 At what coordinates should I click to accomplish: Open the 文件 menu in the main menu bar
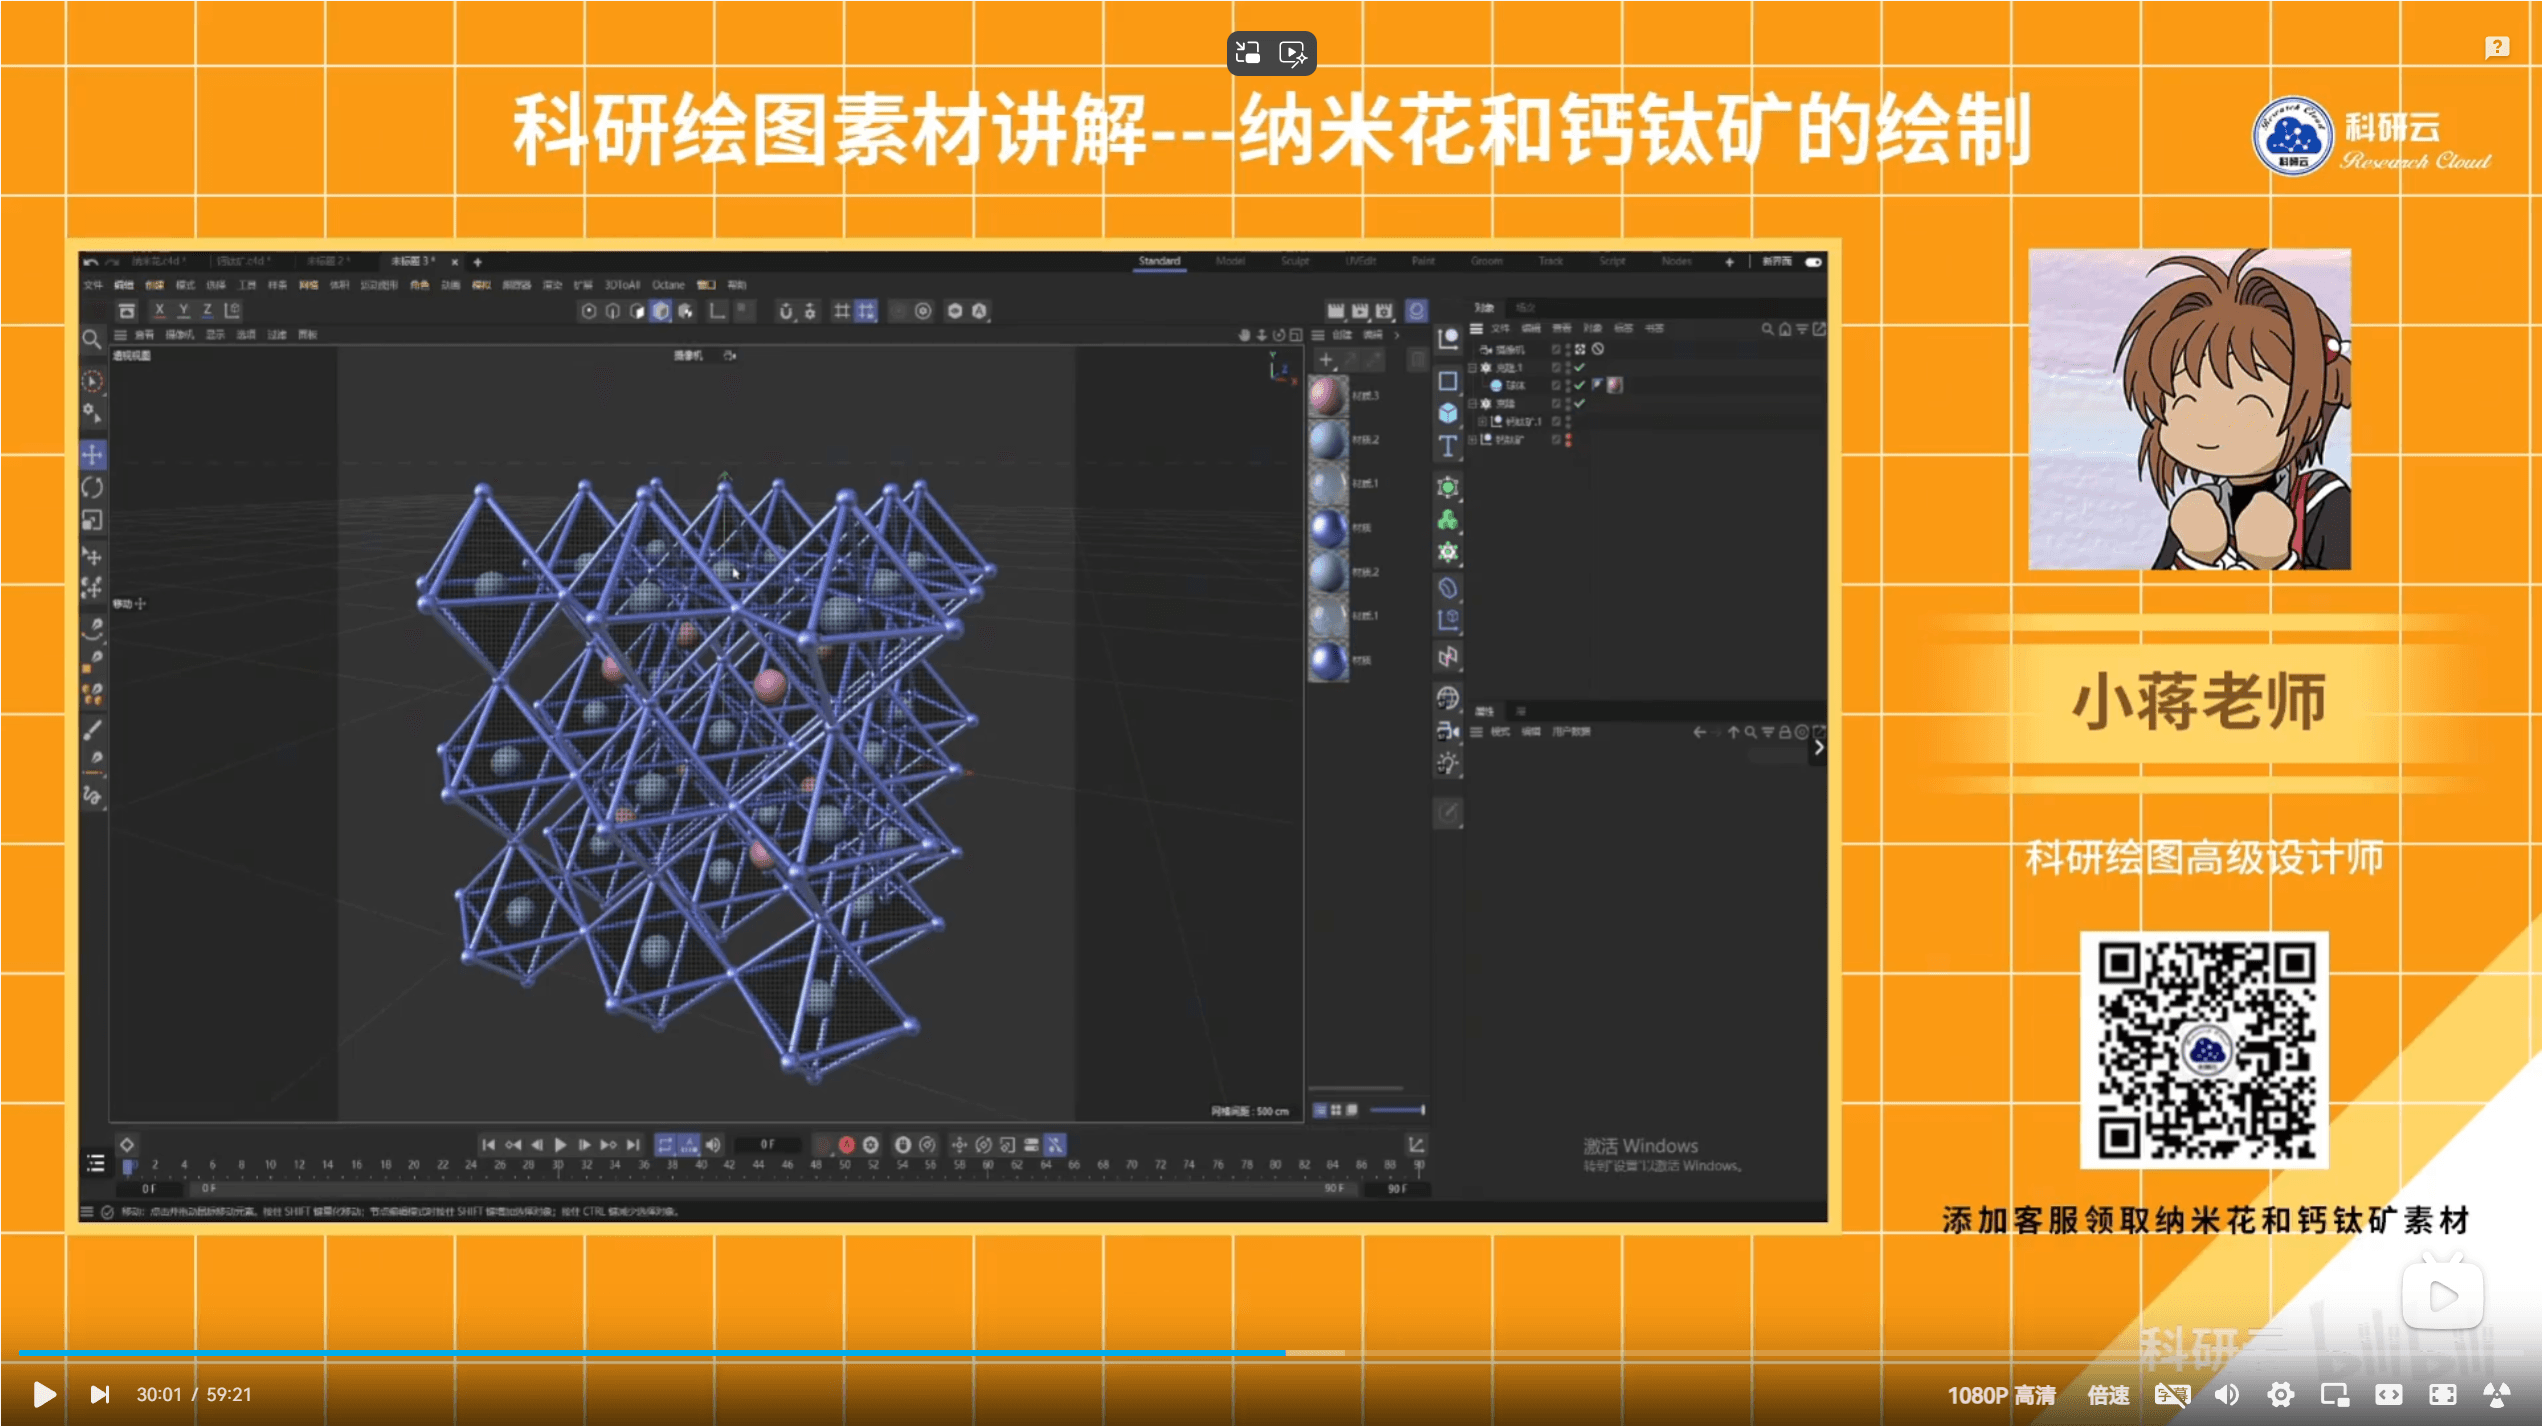click(x=93, y=285)
